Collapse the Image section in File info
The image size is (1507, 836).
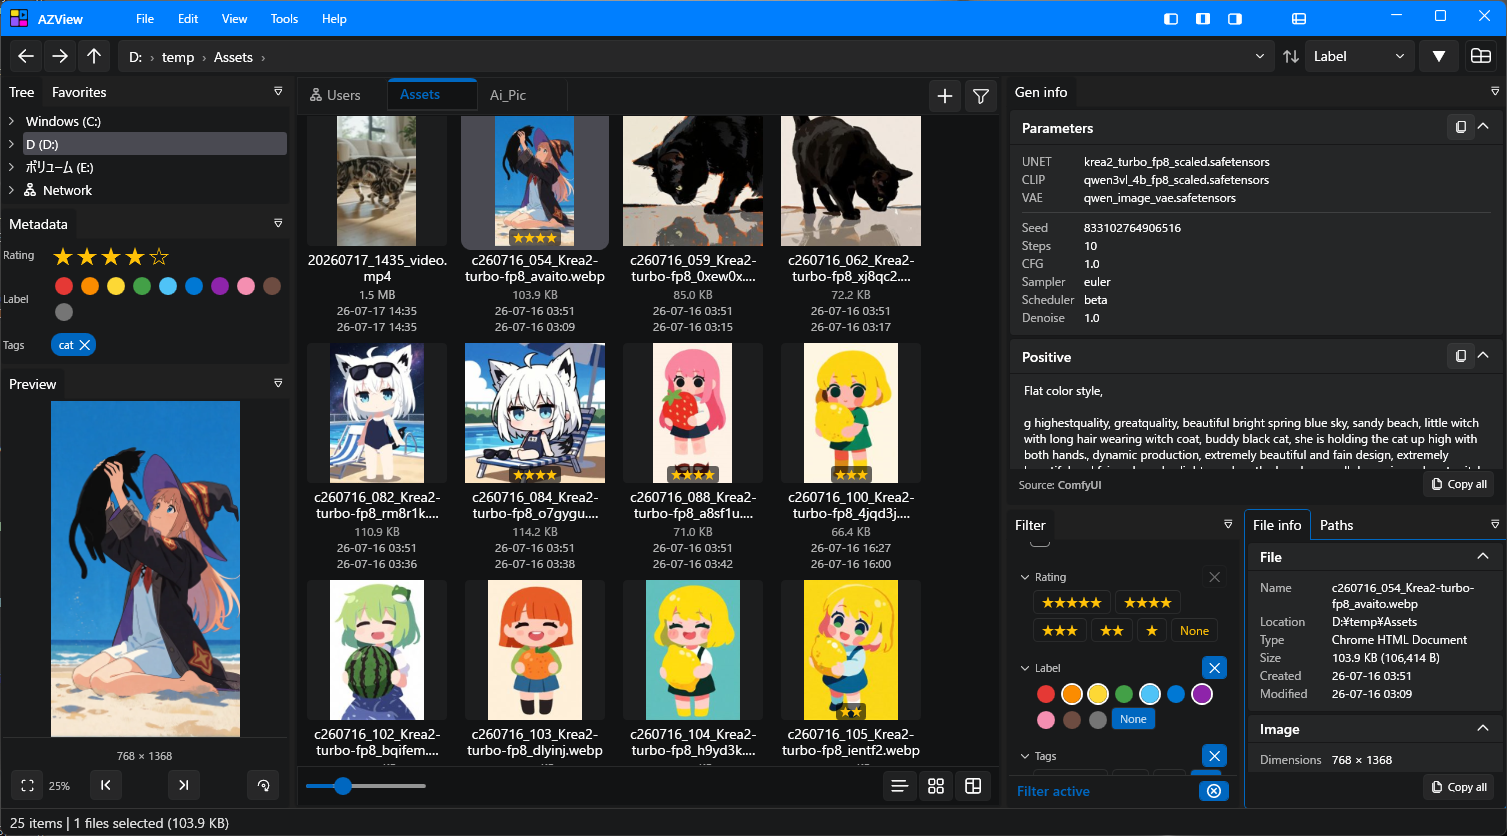(x=1483, y=729)
